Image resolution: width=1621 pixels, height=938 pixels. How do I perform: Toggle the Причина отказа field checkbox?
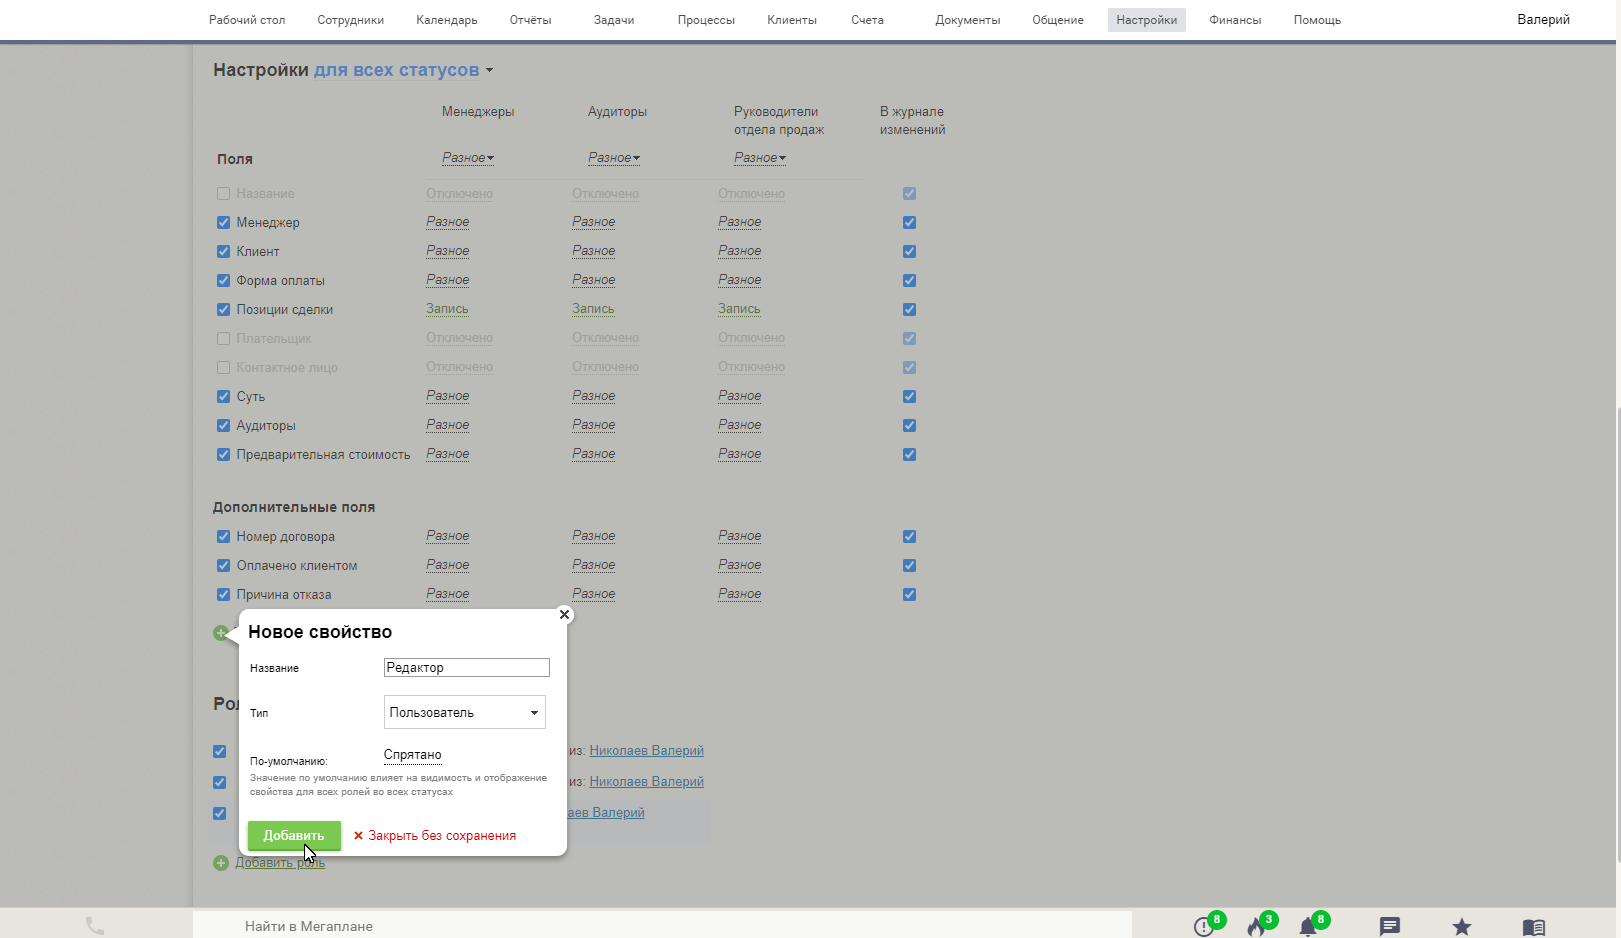[223, 594]
